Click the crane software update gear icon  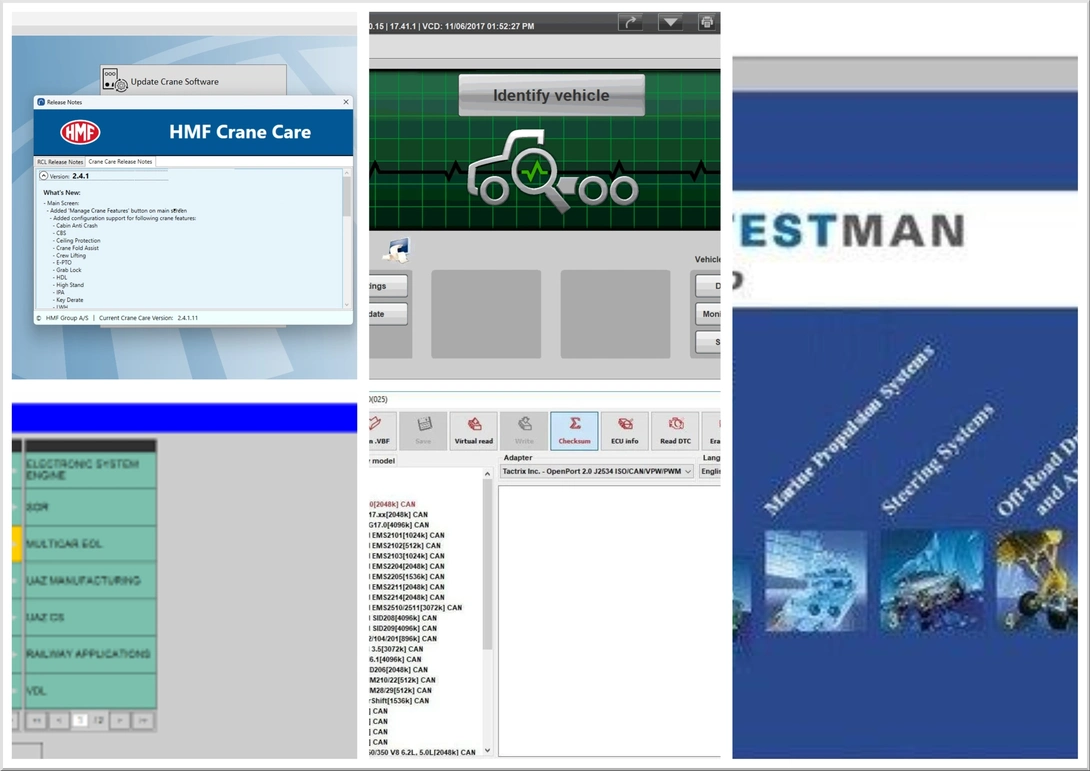(x=114, y=81)
